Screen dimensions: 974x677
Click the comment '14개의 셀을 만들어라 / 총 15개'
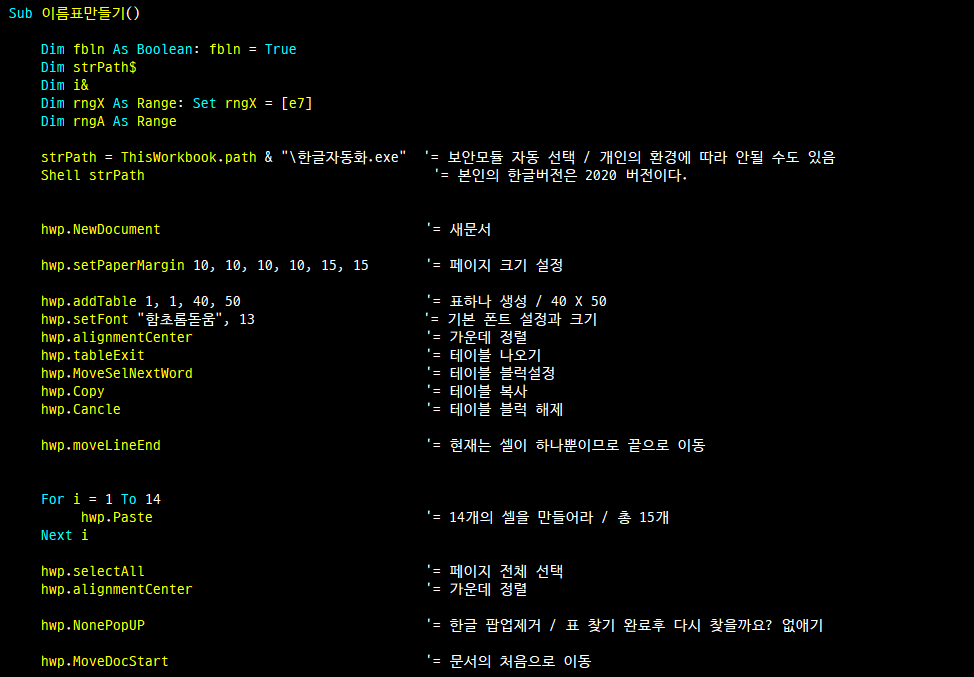click(x=559, y=517)
